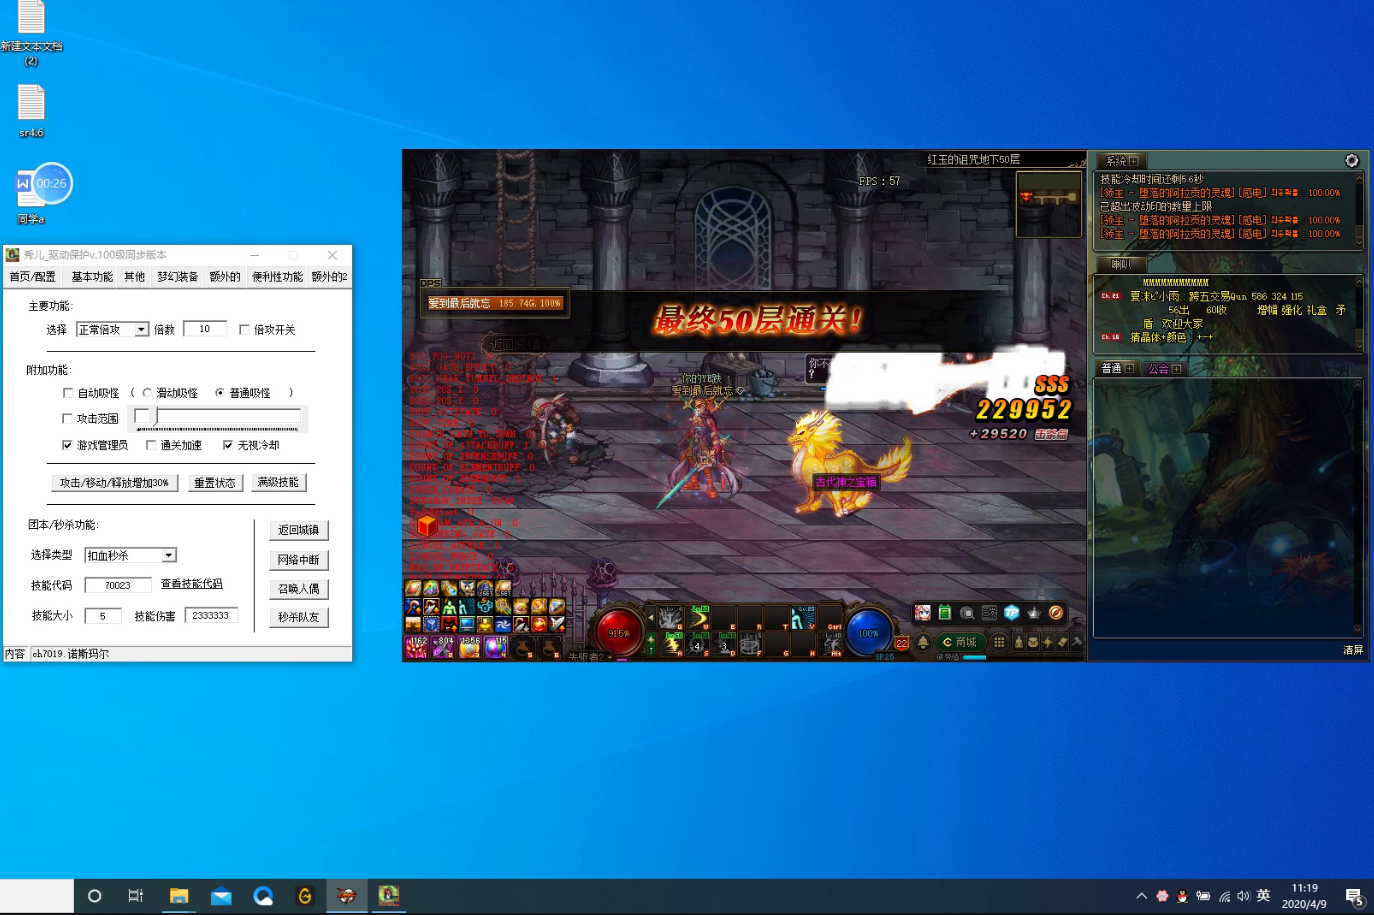Uncheck the 无视冷却 checkbox
This screenshot has width=1374, height=915.
[x=228, y=445]
